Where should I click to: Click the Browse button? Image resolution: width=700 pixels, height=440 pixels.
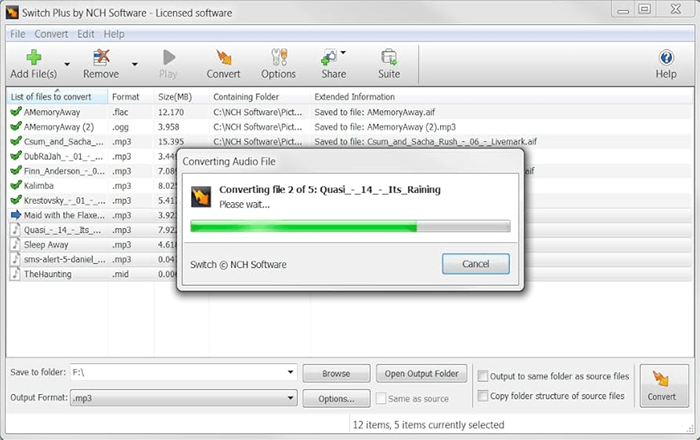click(336, 374)
